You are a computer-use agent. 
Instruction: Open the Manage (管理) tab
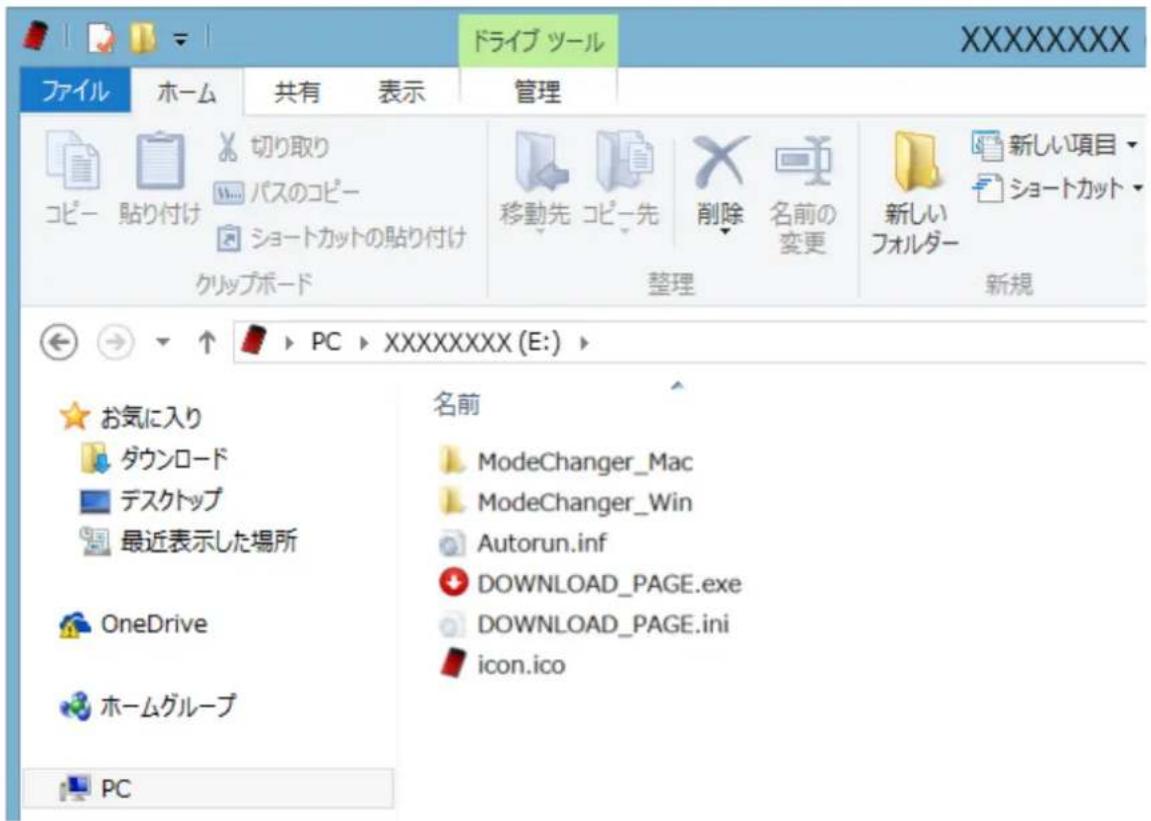coord(537,92)
